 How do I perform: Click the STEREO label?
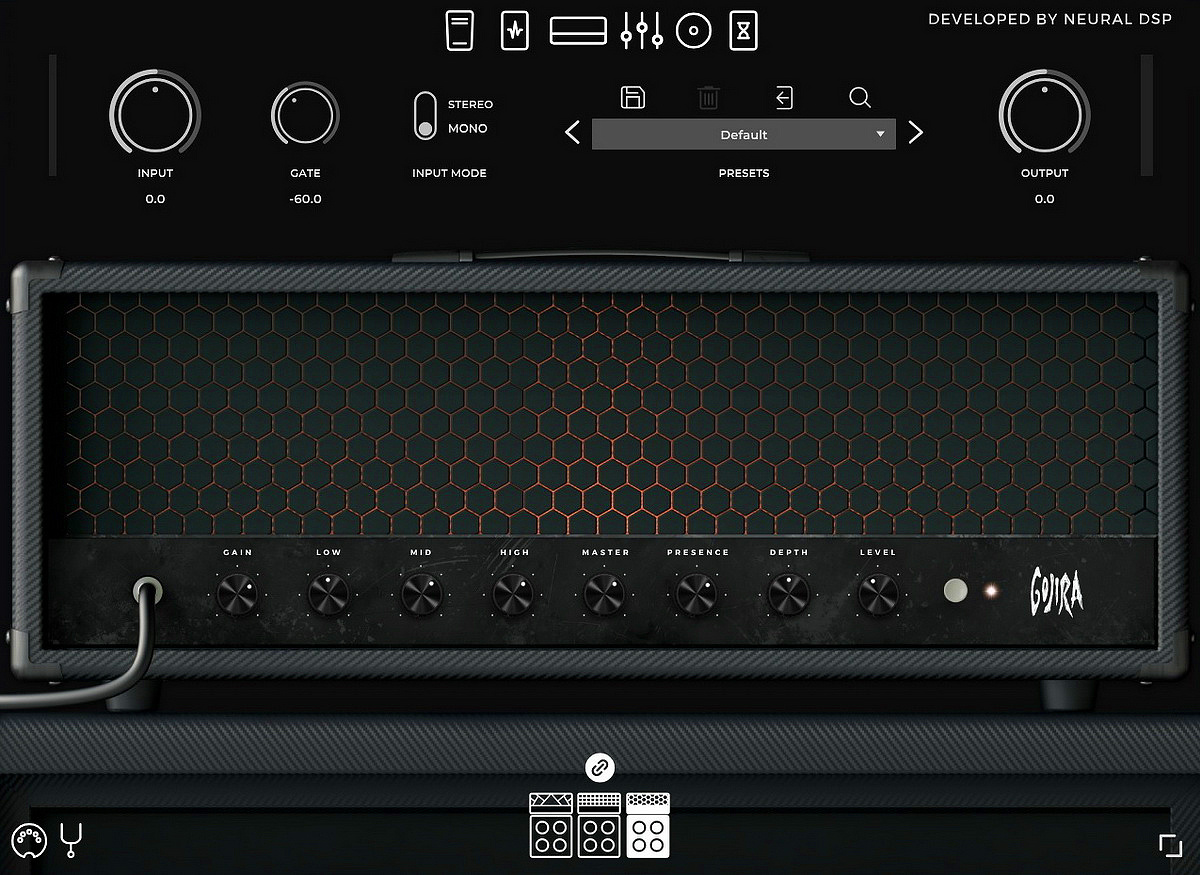(x=470, y=104)
